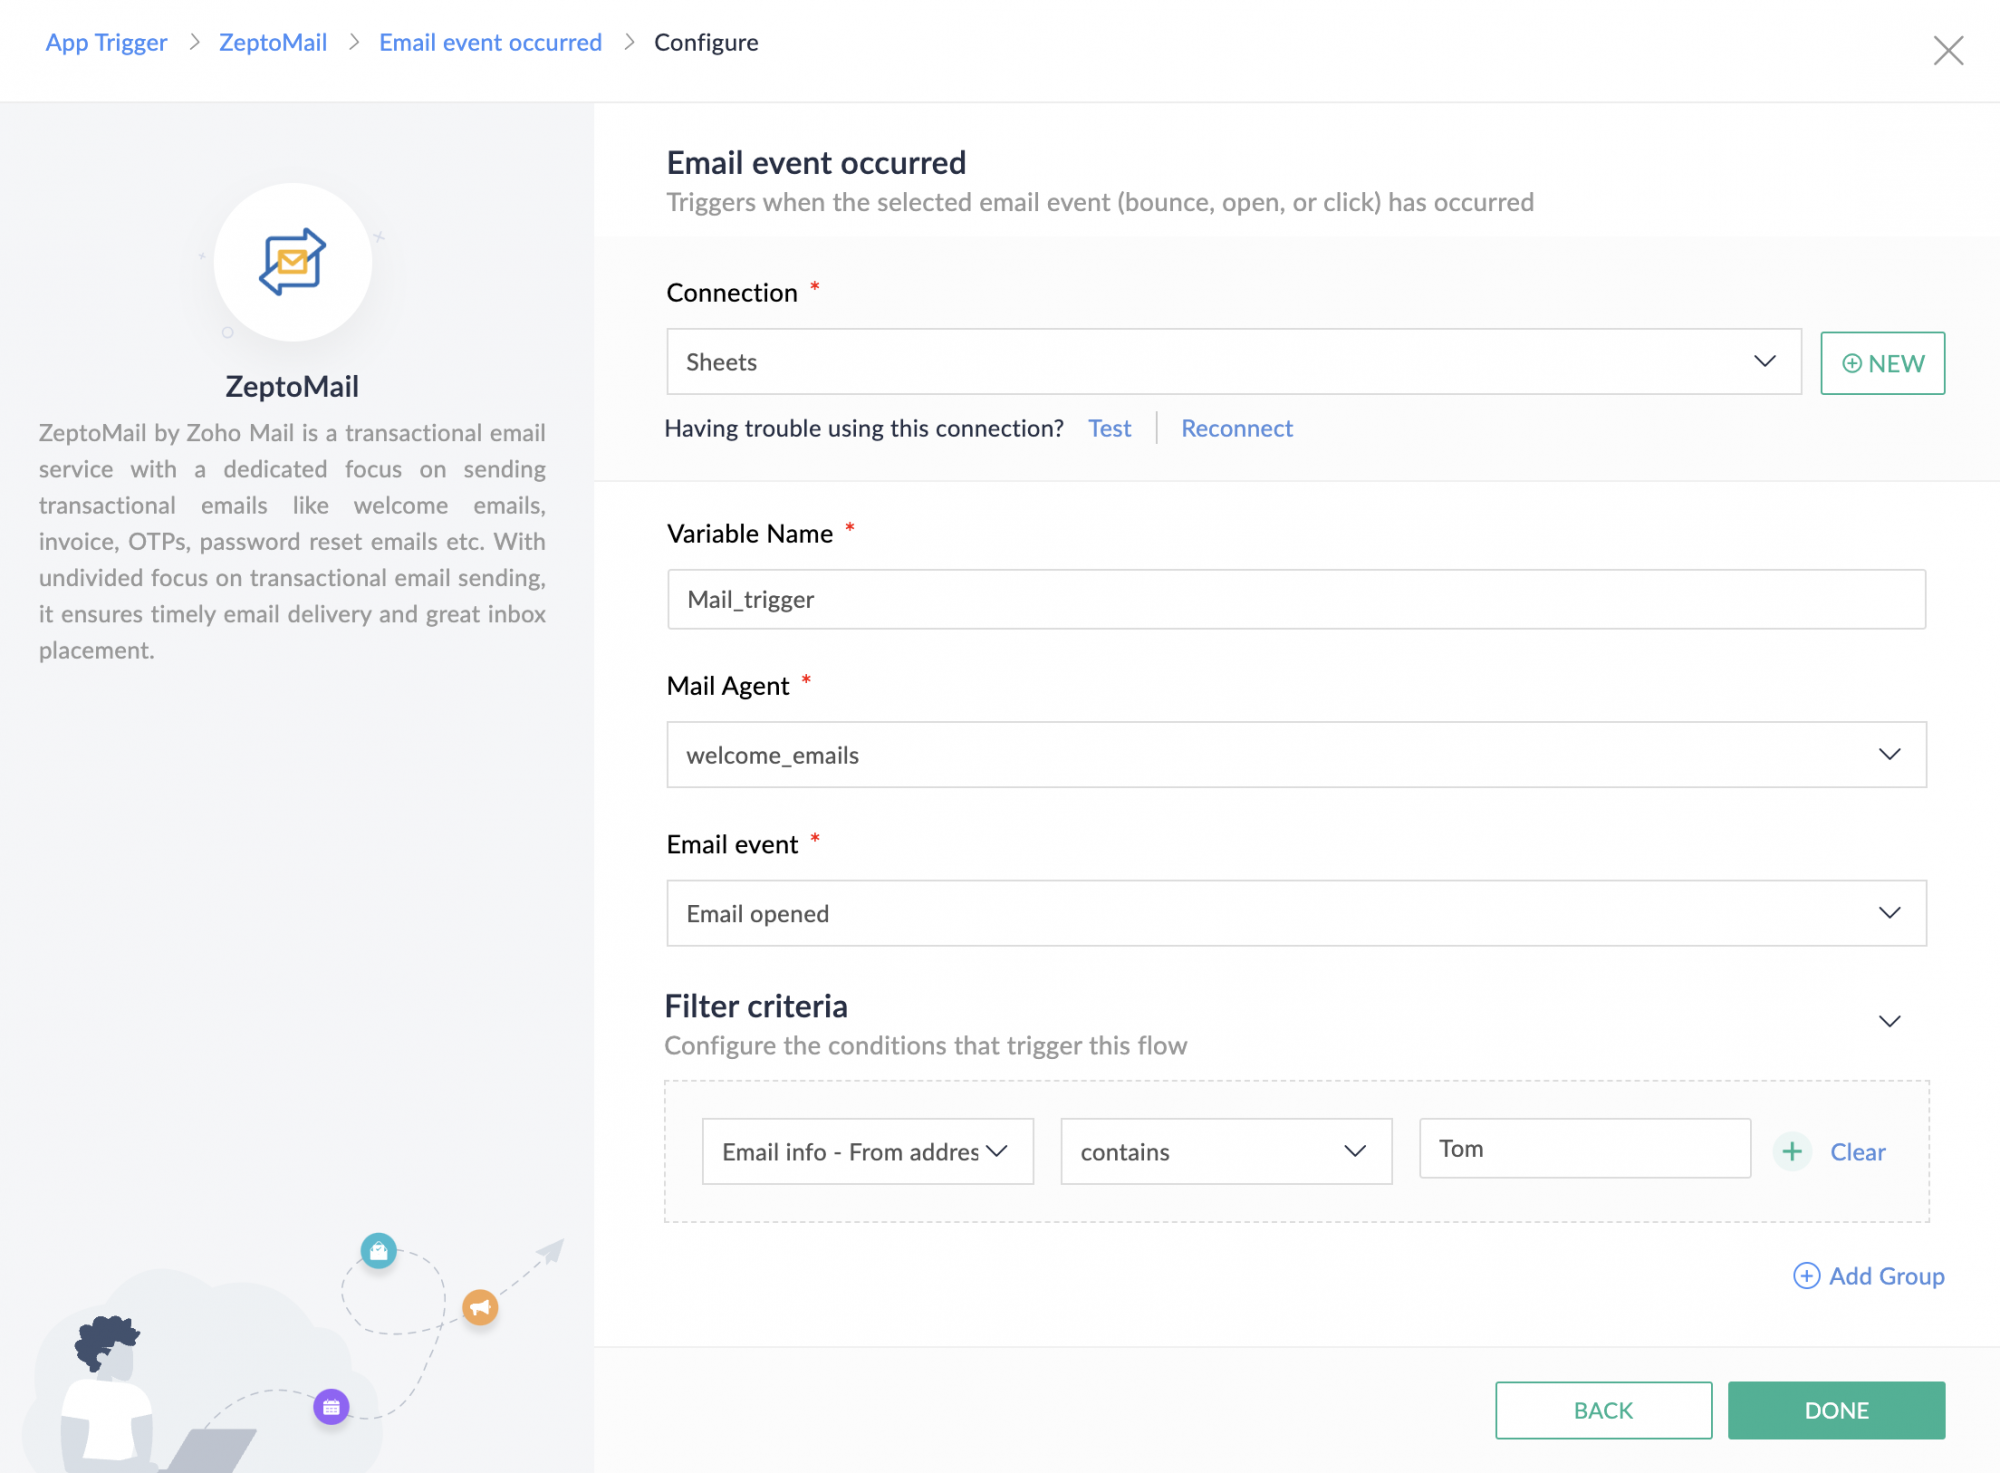Click the Variable Name input field
2000x1473 pixels.
click(x=1296, y=599)
